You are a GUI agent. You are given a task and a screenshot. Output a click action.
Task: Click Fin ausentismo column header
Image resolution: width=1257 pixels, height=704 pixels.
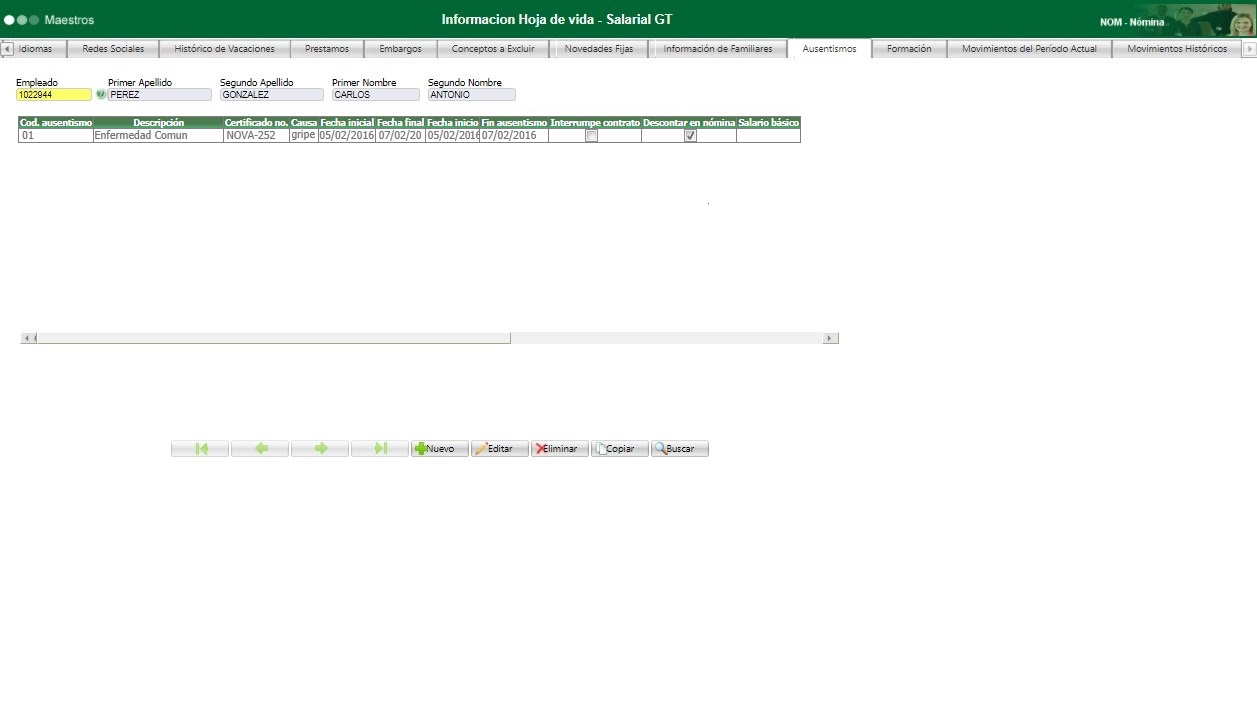514,122
